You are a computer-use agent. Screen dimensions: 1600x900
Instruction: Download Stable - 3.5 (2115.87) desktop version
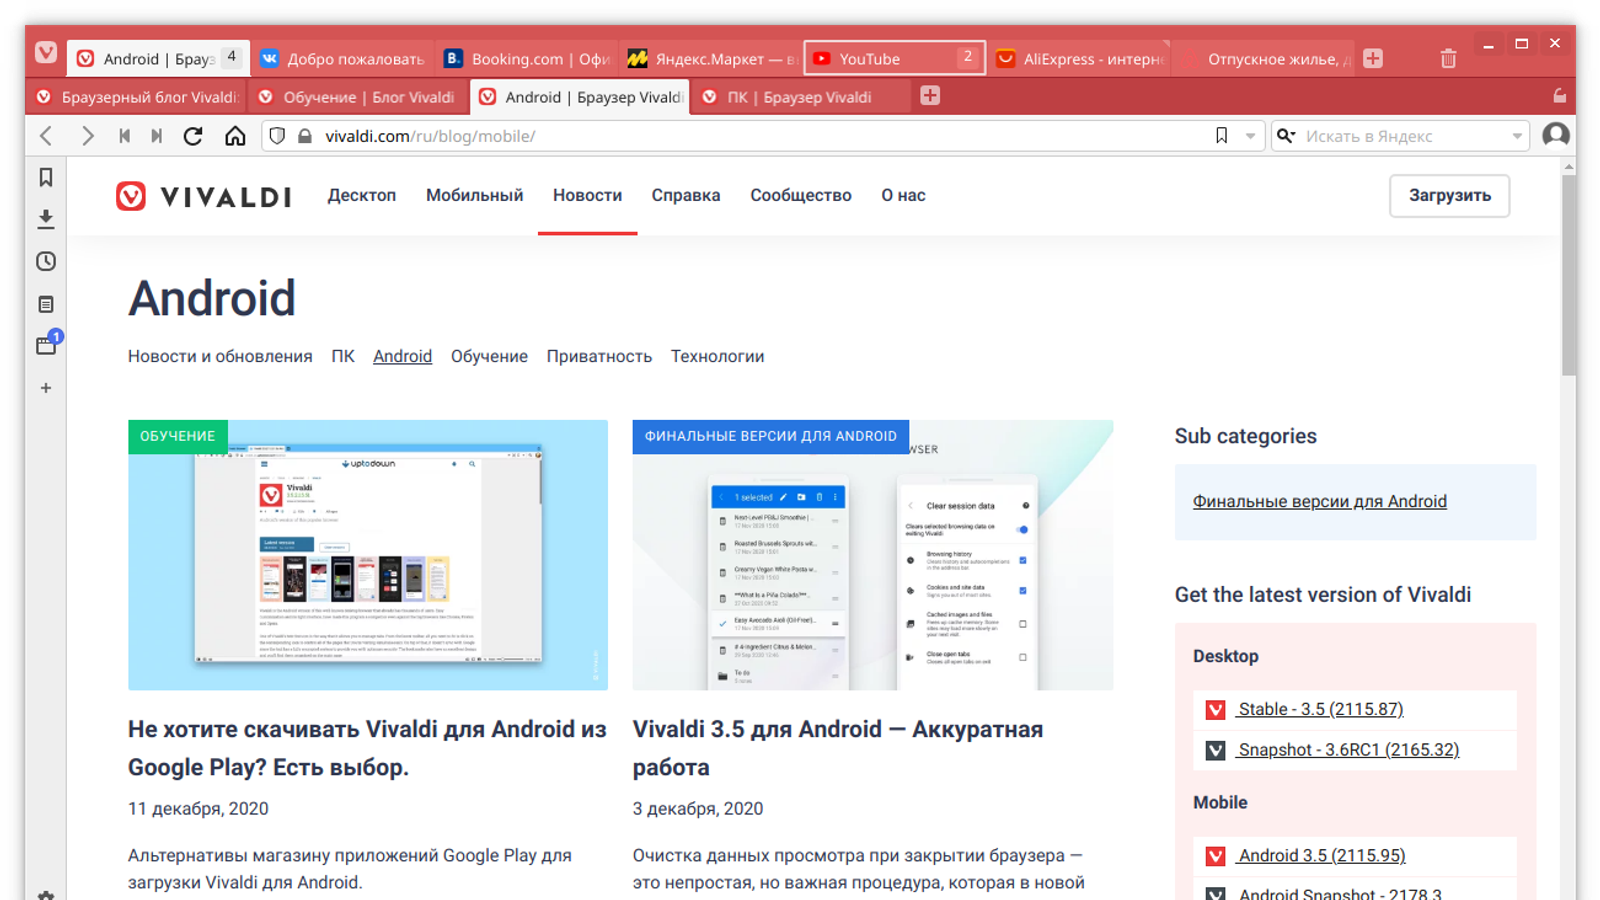click(x=1320, y=709)
